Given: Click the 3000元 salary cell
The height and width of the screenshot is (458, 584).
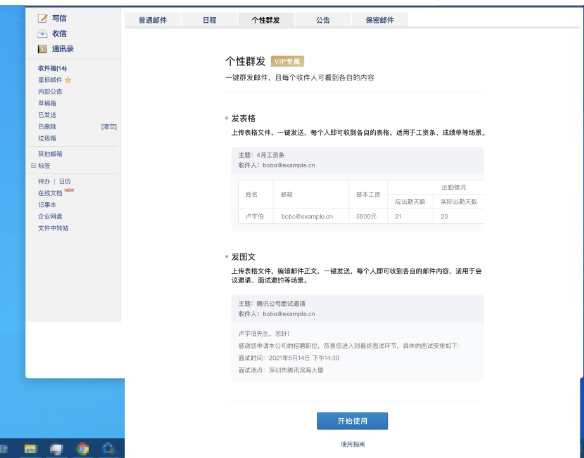Looking at the screenshot, I should (x=366, y=216).
